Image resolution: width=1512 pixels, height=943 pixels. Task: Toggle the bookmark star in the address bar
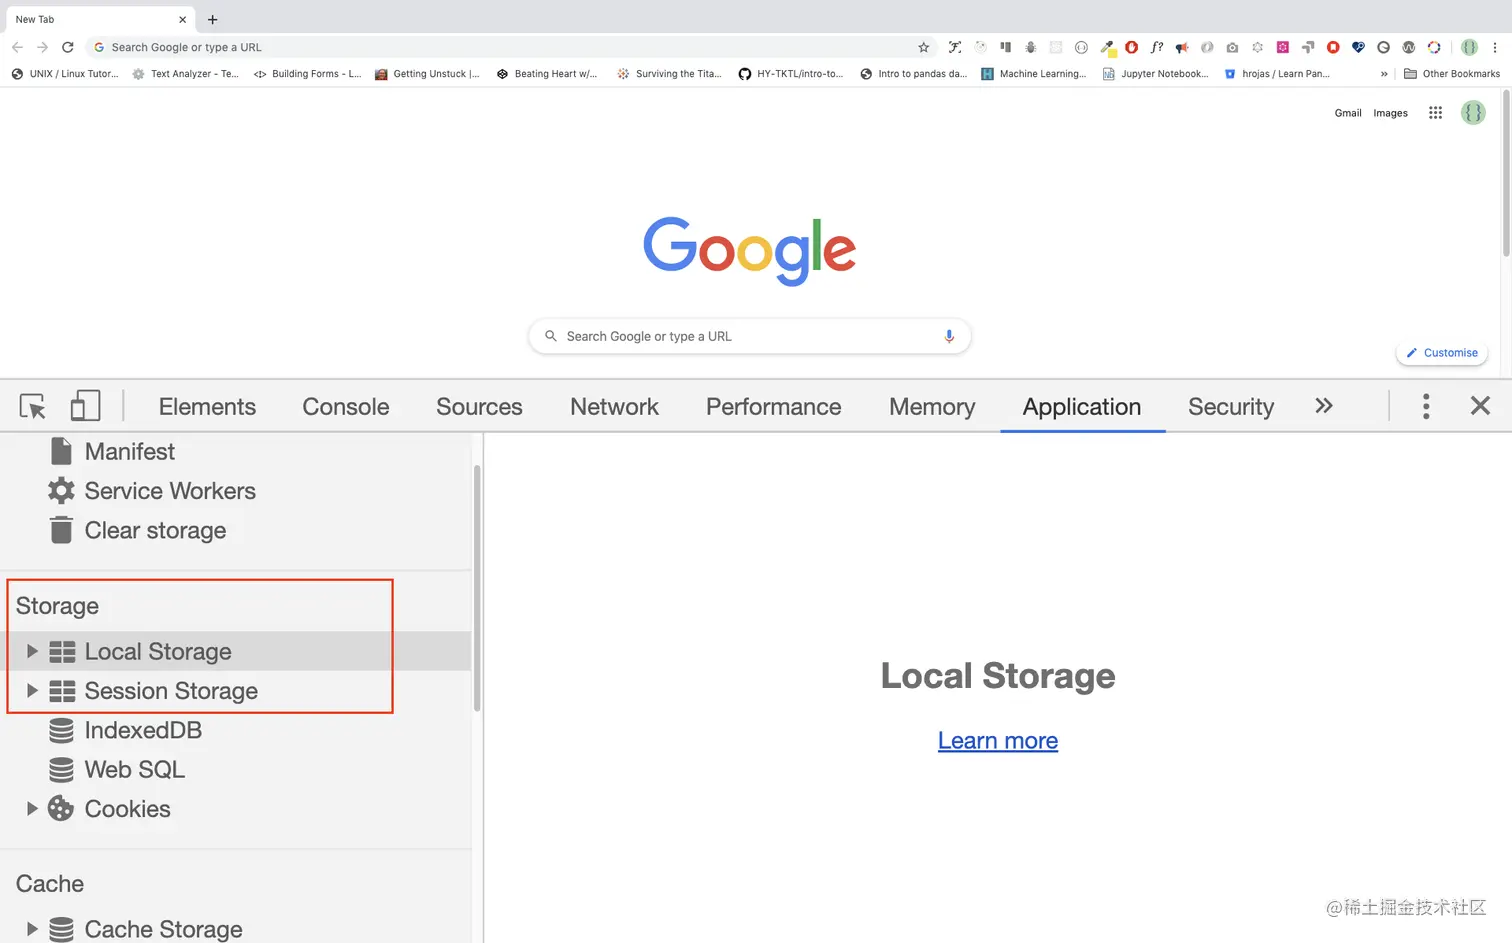922,46
